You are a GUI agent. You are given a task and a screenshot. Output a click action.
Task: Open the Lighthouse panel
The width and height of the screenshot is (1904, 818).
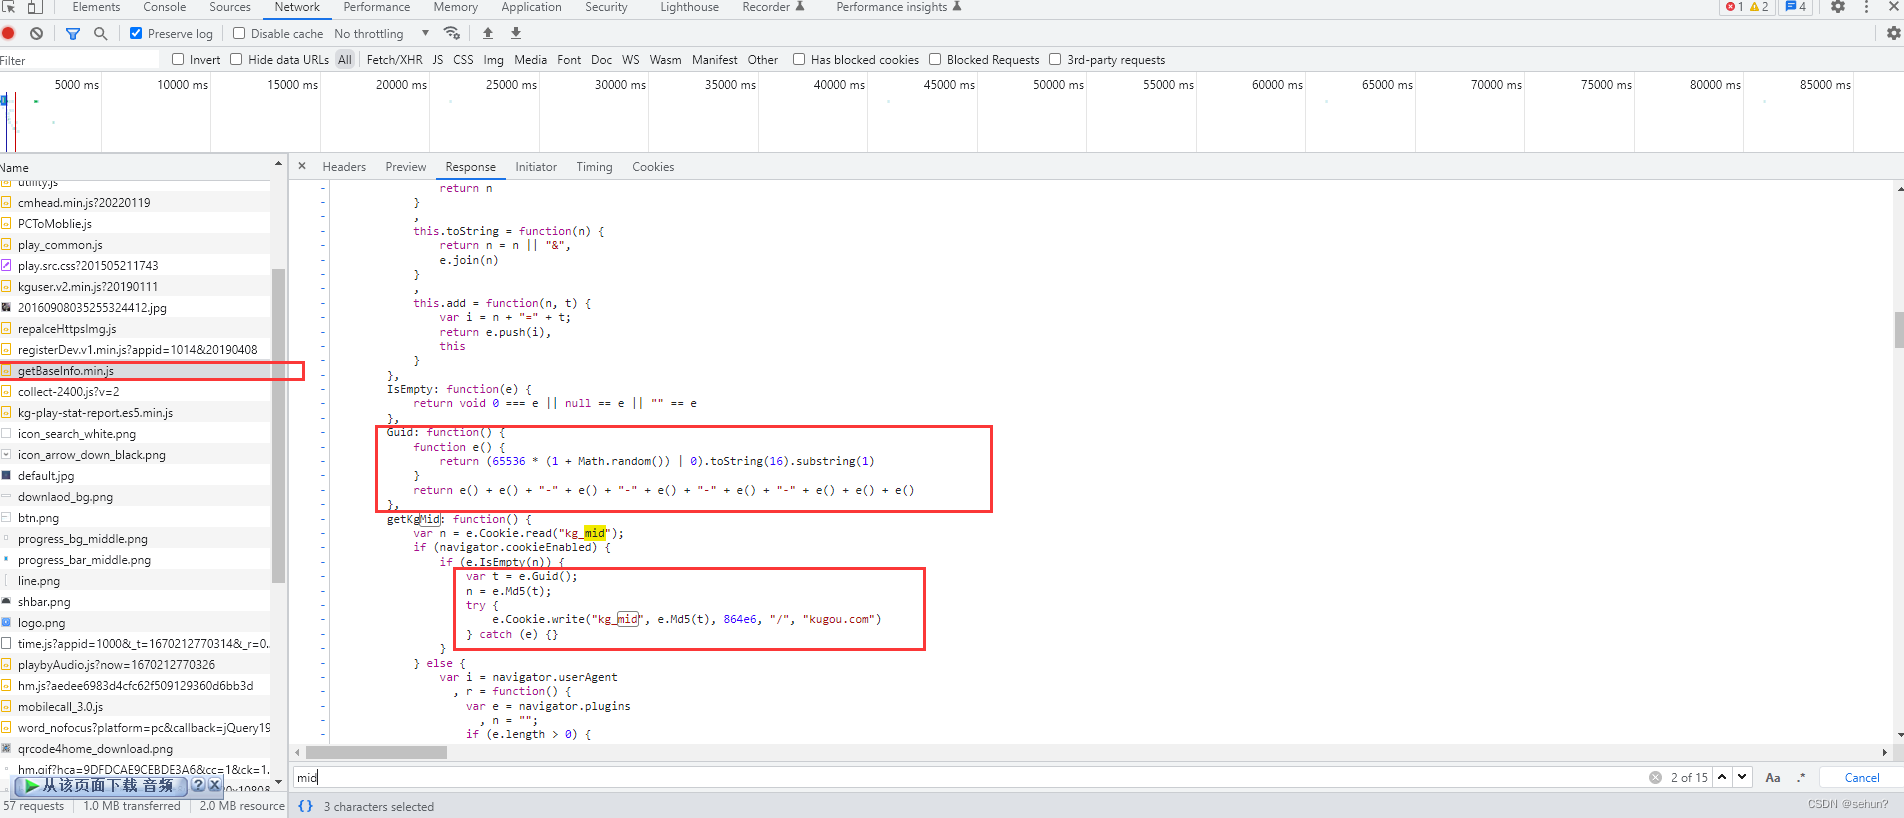point(689,7)
